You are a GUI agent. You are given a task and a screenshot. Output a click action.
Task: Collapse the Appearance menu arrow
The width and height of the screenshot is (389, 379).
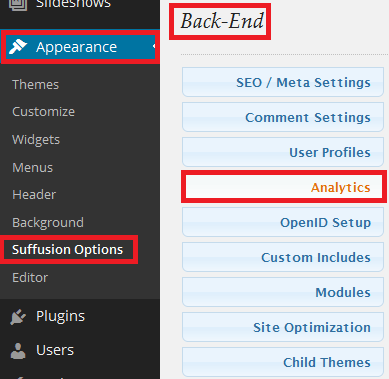[x=154, y=46]
